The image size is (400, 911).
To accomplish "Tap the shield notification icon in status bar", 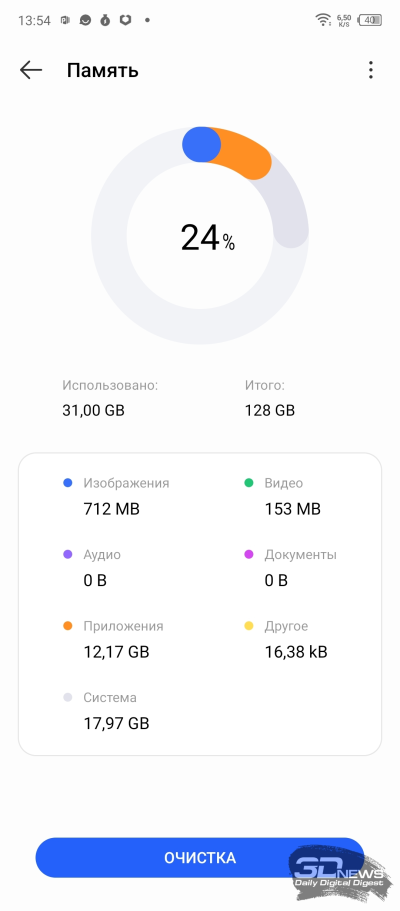I will (124, 20).
